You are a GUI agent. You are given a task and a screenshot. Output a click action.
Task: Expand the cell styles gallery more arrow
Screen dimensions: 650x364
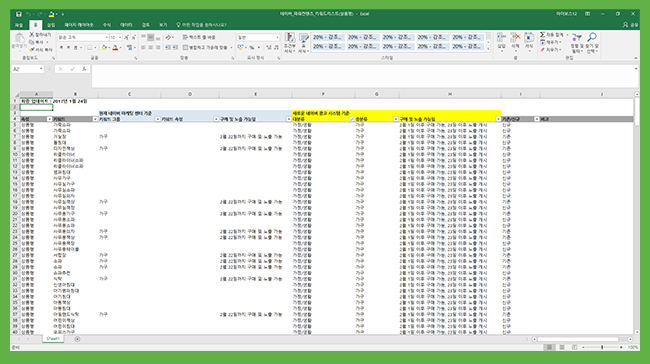pos(488,49)
